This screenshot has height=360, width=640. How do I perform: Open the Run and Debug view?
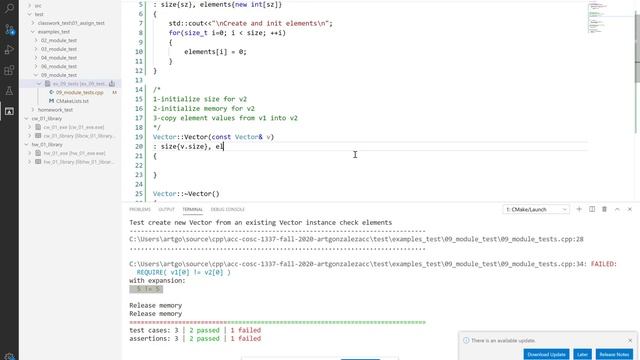point(9,50)
